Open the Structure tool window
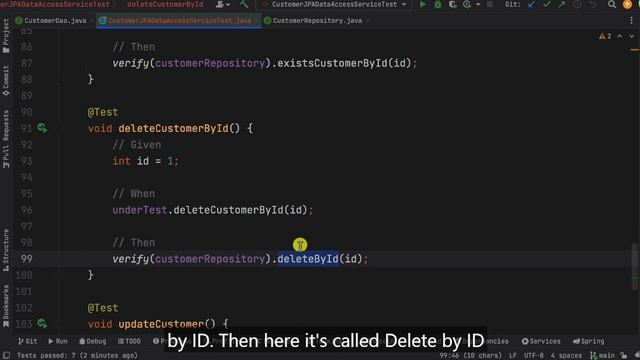The width and height of the screenshot is (640, 360). click(x=6, y=250)
